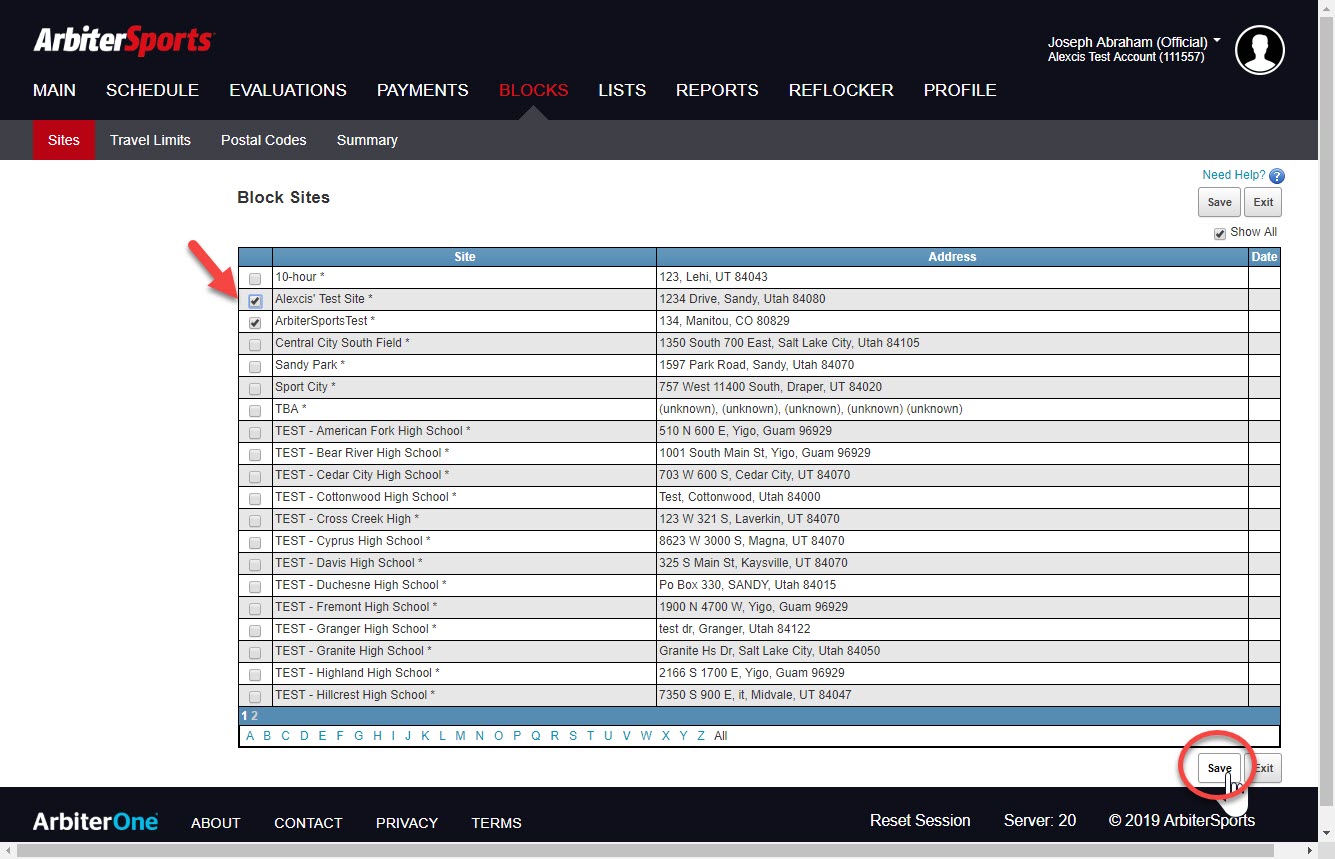Check TEST - Davis High School checkbox

click(x=255, y=565)
